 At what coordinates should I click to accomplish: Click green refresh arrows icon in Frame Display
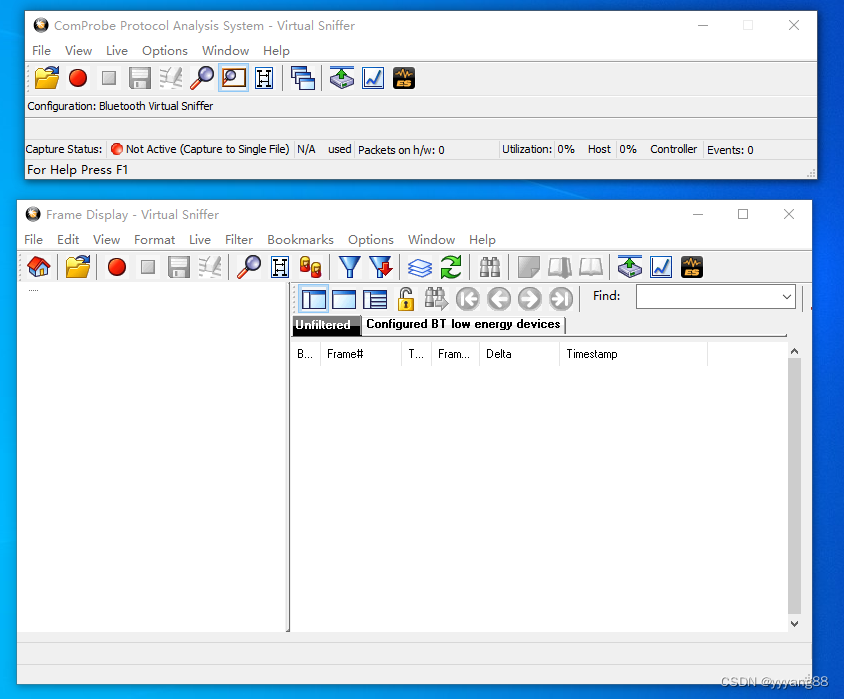pyautogui.click(x=451, y=267)
